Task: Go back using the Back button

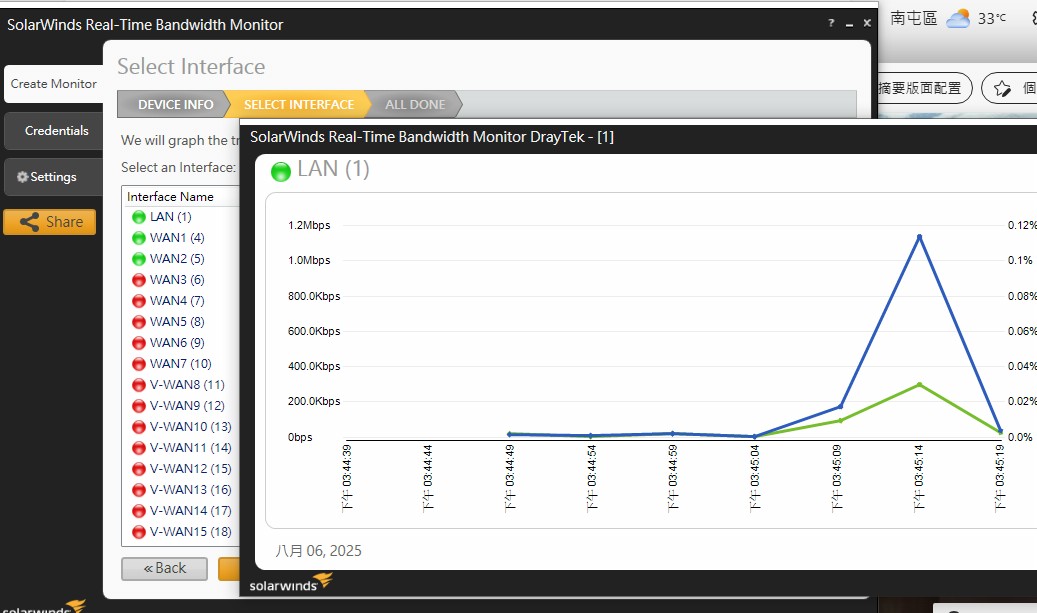Action: 164,568
